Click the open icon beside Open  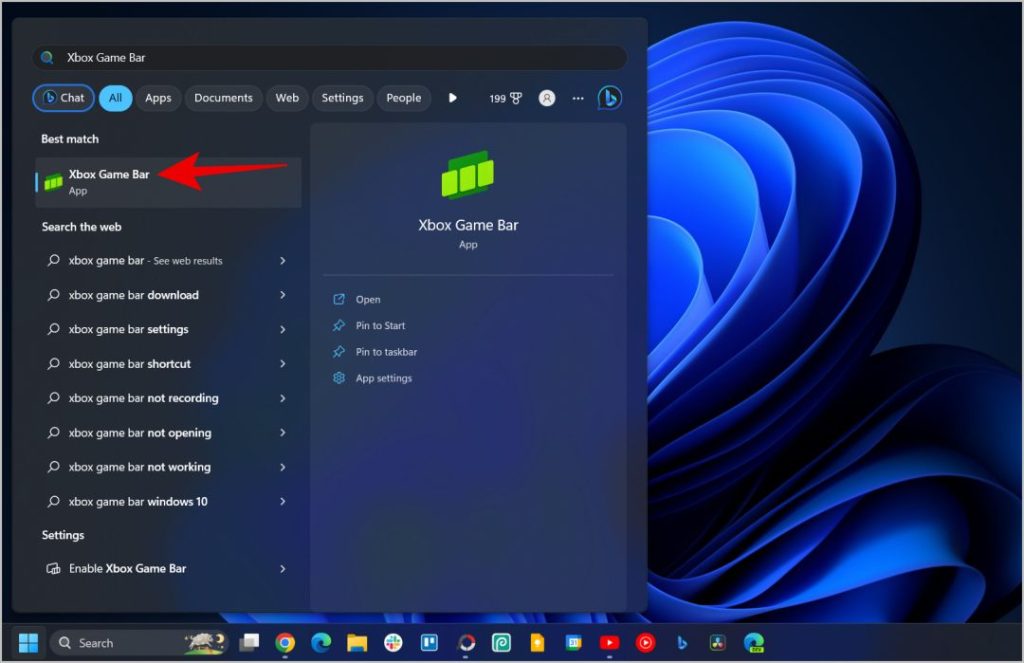(339, 299)
